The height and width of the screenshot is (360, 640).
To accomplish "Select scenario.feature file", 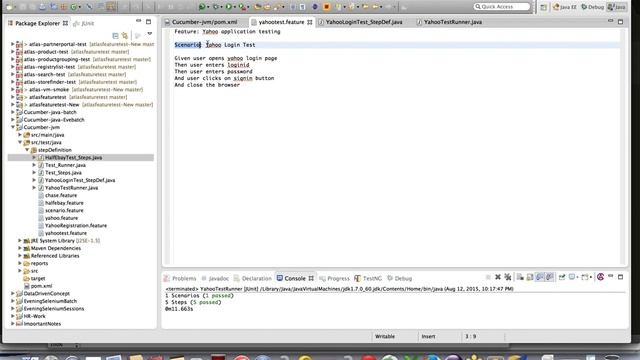I will coord(64,210).
